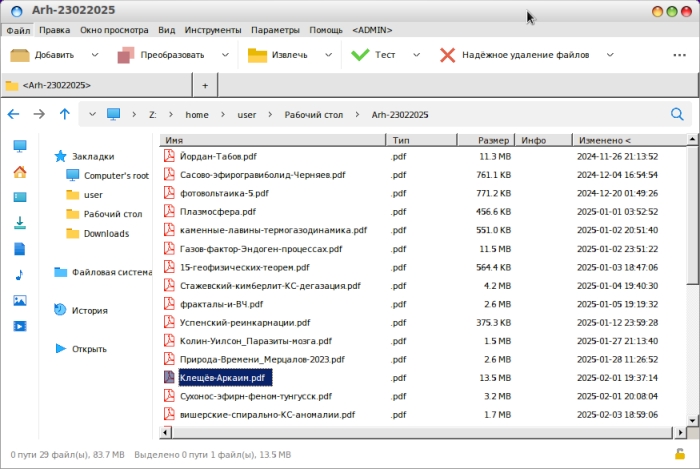Image resolution: width=700 pixels, height=469 pixels.
Task: Click the vertical scrollbar up arrow
Action: 692,140
